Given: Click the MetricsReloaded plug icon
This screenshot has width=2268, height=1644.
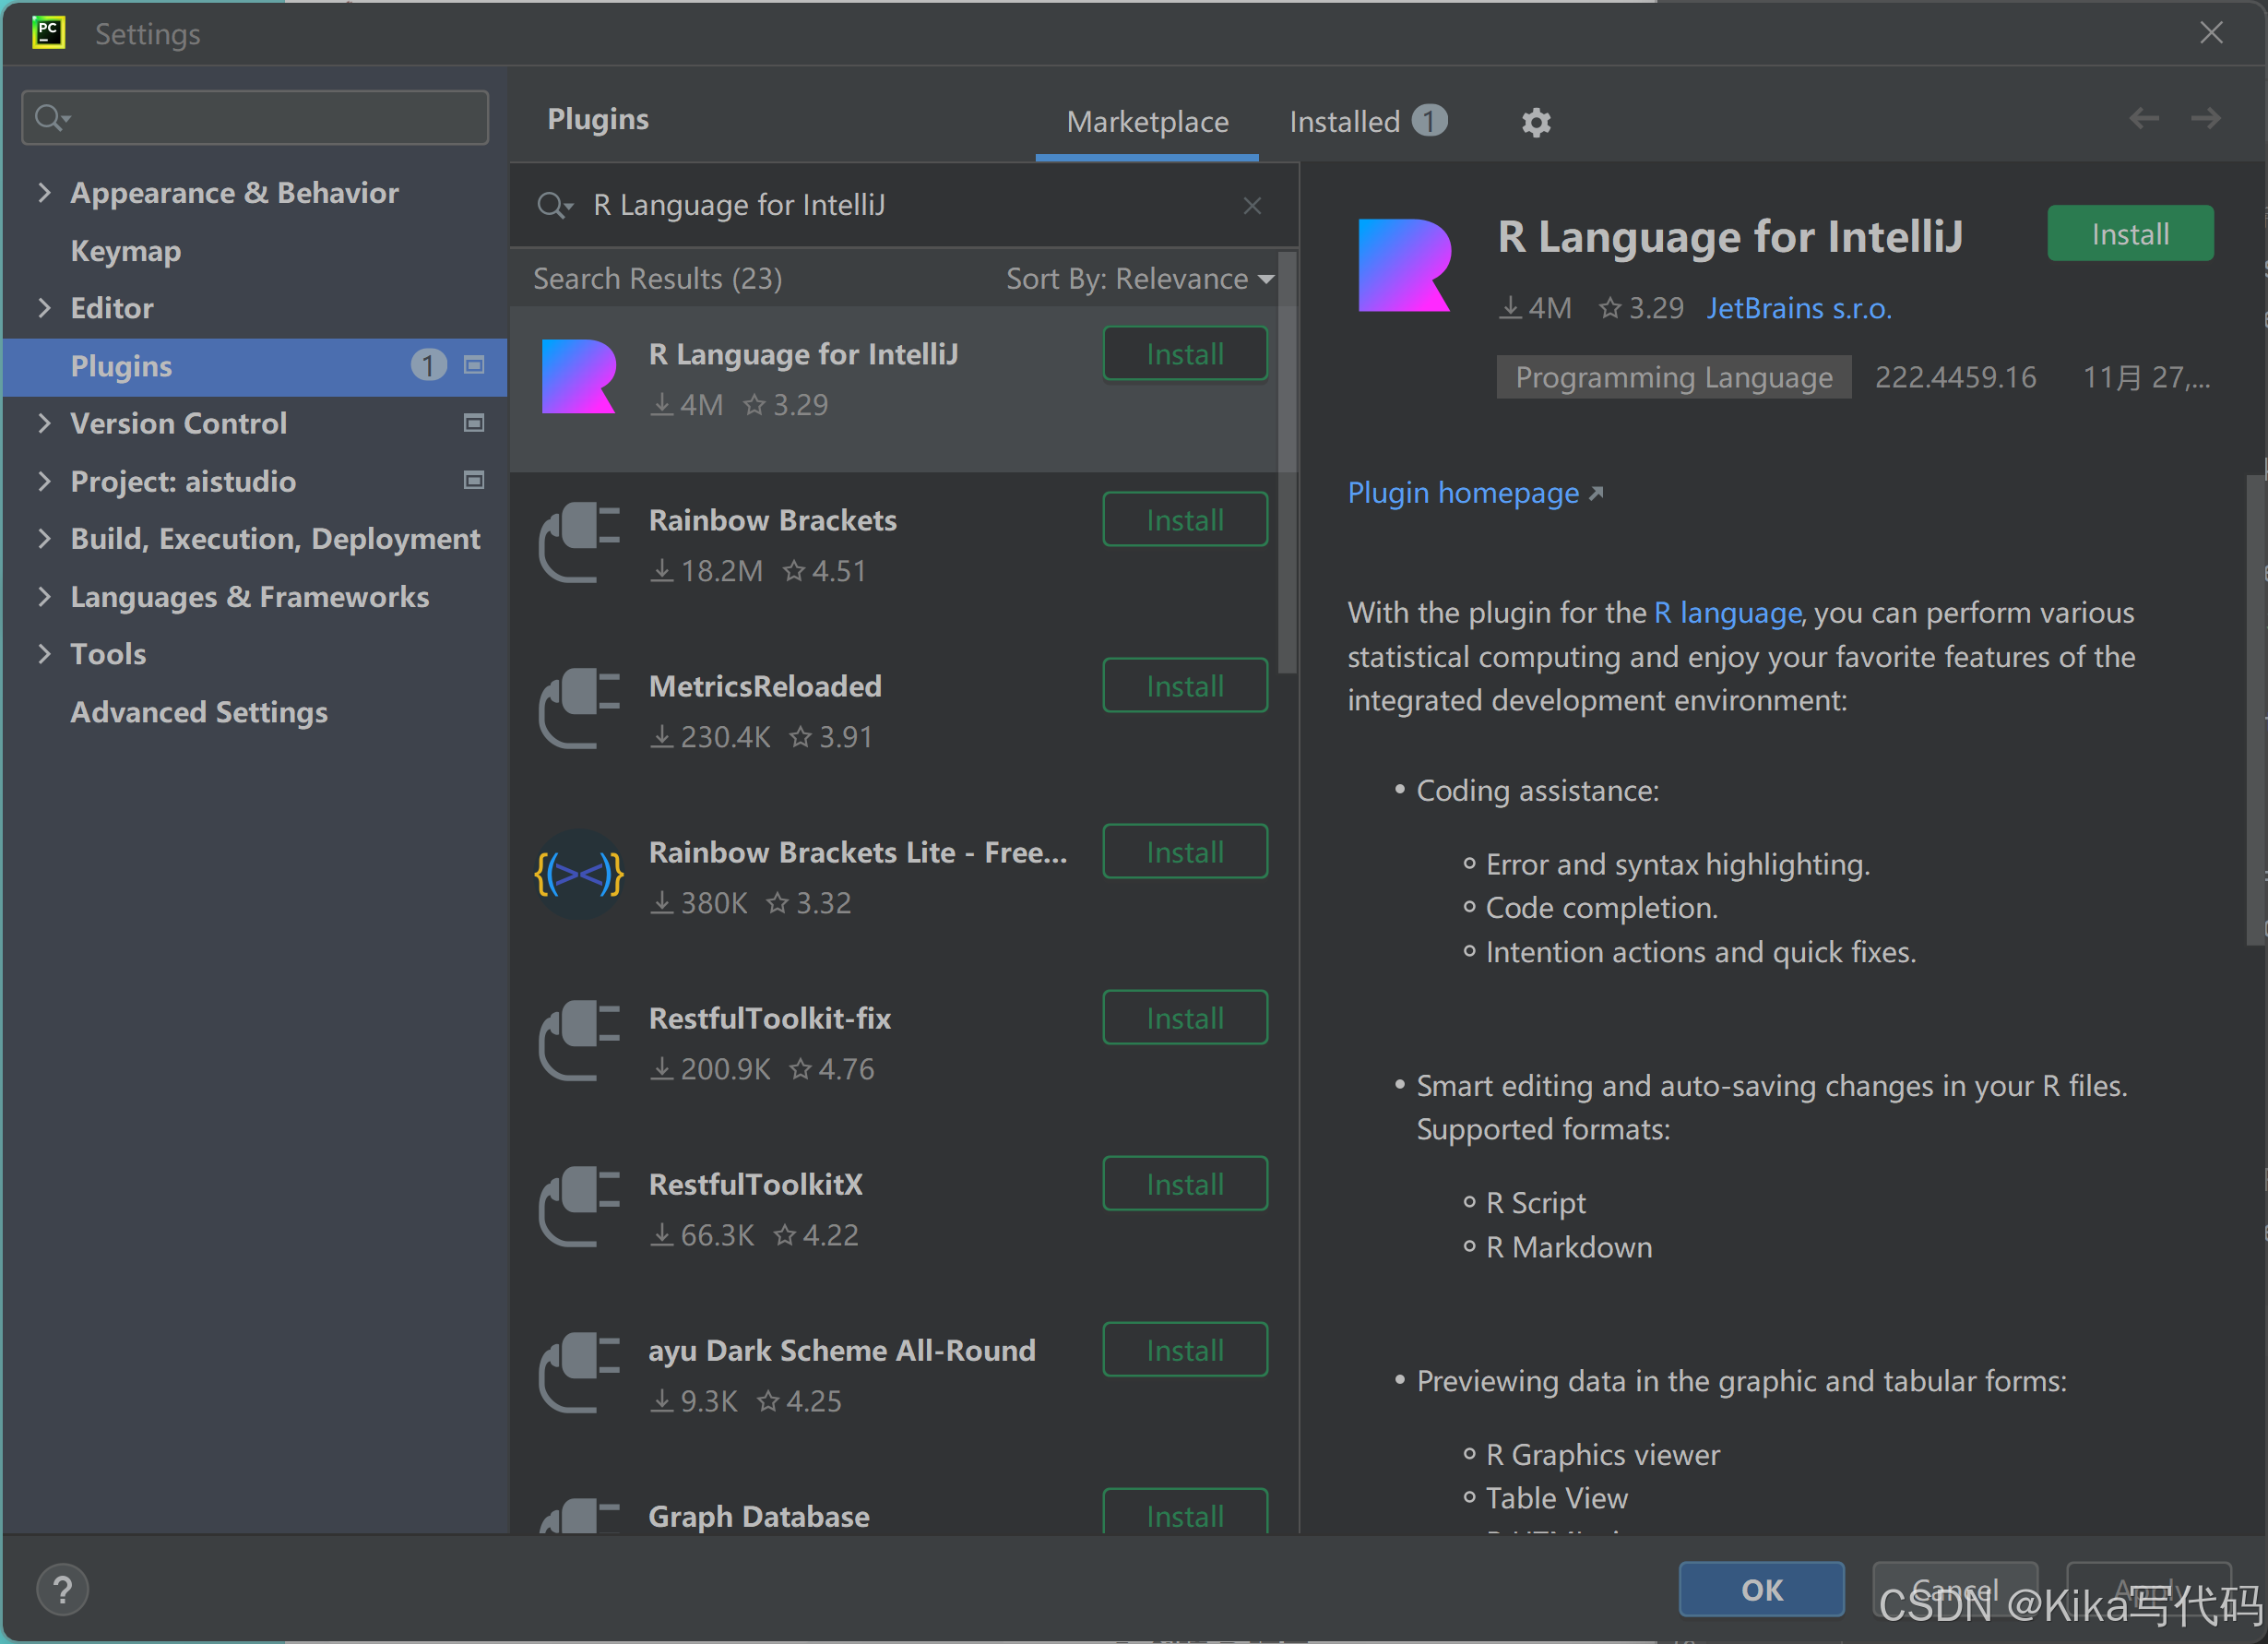Looking at the screenshot, I should (579, 709).
